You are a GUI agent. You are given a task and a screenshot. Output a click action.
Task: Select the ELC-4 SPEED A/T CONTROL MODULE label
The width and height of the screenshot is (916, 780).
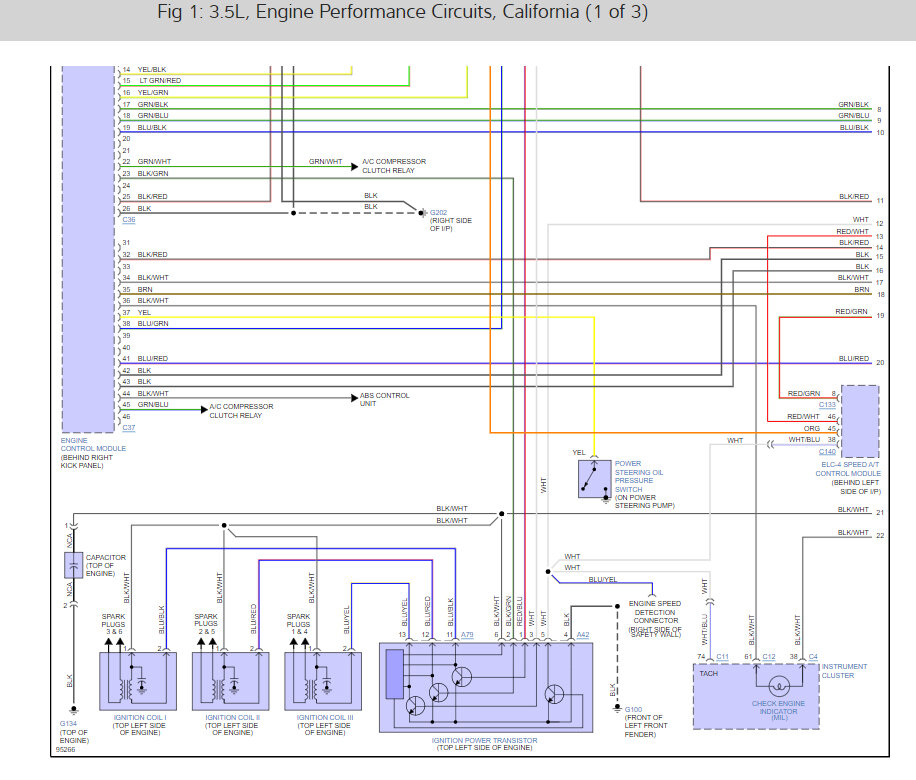point(848,469)
